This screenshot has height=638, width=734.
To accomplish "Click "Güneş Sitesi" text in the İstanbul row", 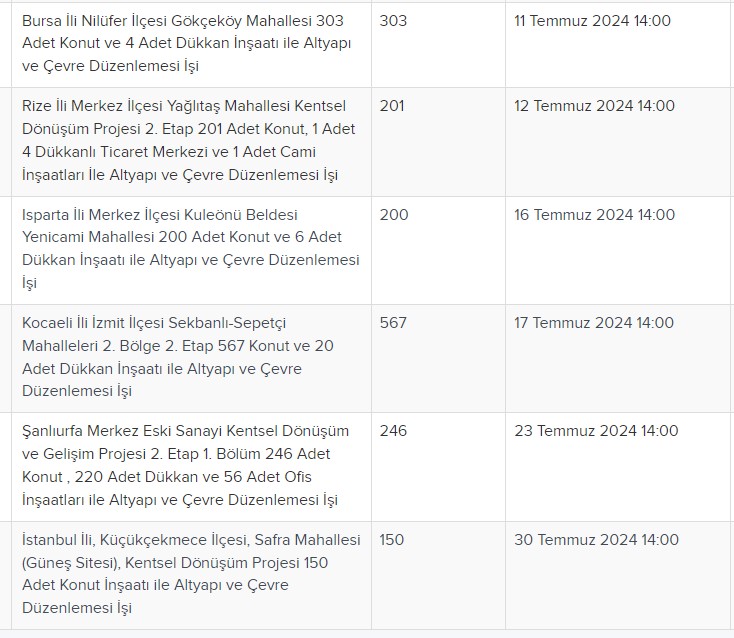I will tap(72, 563).
